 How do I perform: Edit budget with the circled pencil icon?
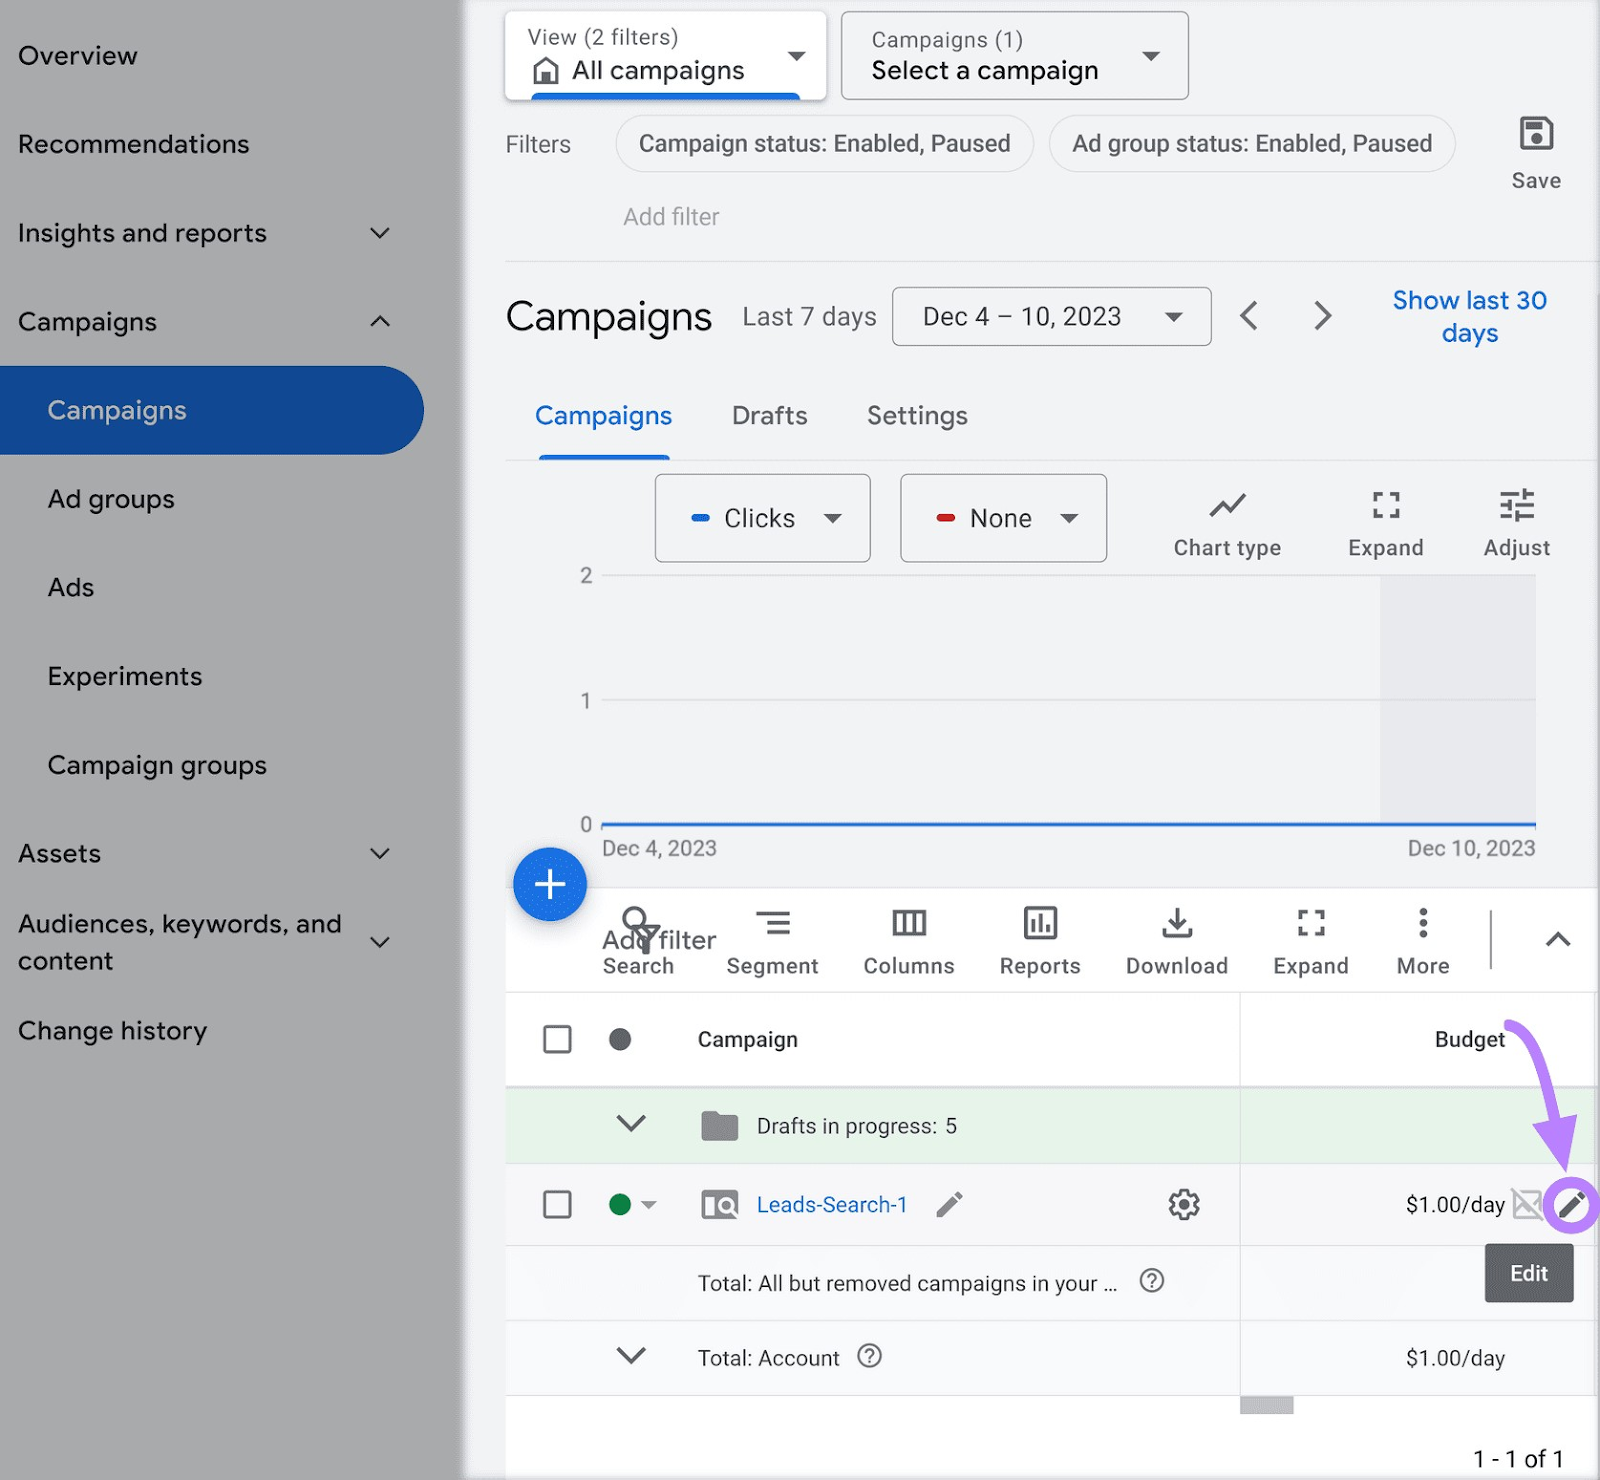click(1570, 1205)
